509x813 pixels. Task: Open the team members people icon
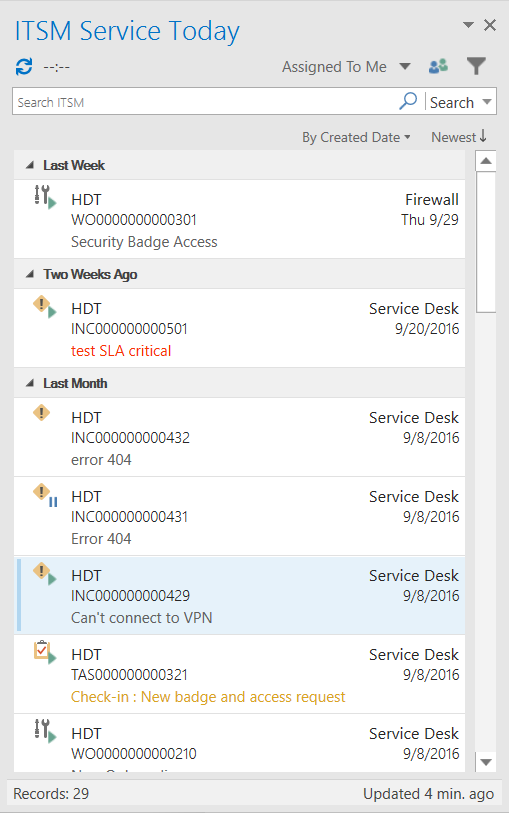[439, 66]
